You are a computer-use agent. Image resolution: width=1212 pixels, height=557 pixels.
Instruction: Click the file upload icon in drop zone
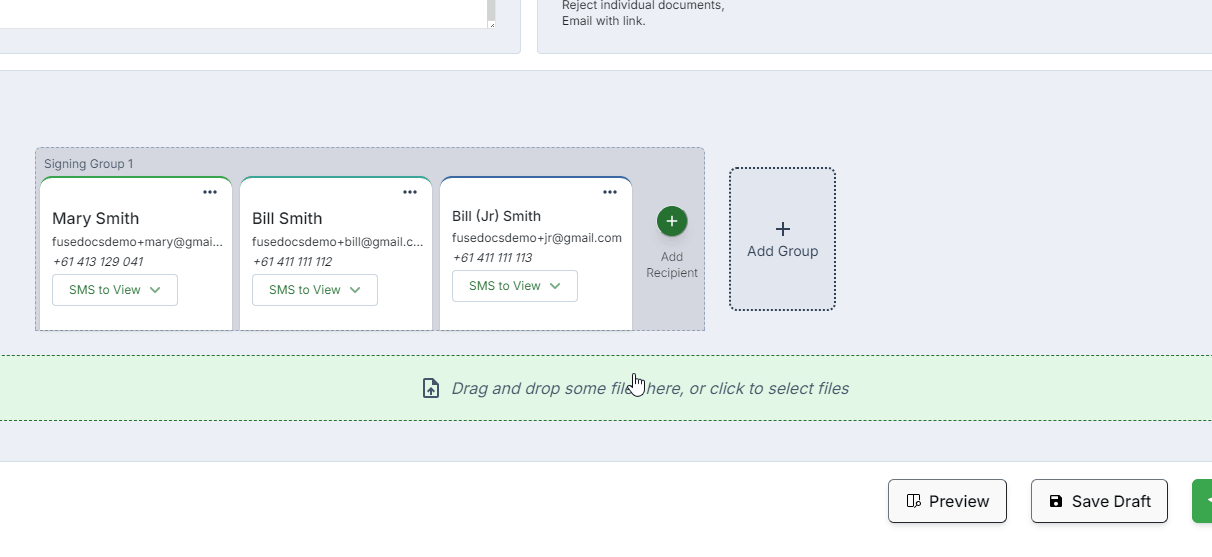point(431,388)
